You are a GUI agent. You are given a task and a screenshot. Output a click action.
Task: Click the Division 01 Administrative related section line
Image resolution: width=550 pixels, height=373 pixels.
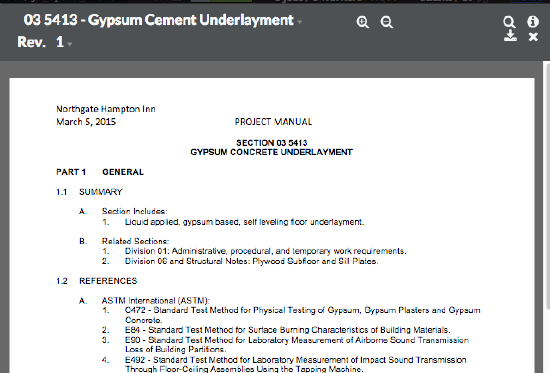(266, 251)
